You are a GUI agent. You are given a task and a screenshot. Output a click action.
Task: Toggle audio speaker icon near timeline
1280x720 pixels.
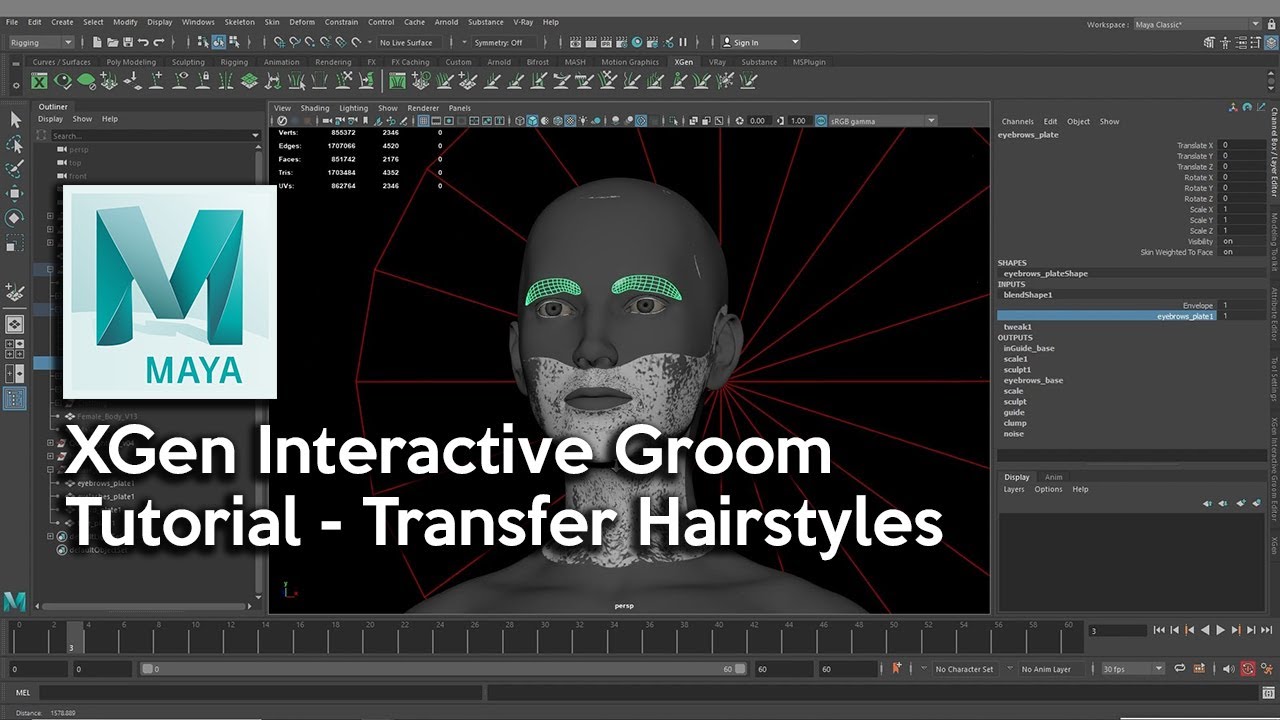pos(1228,669)
